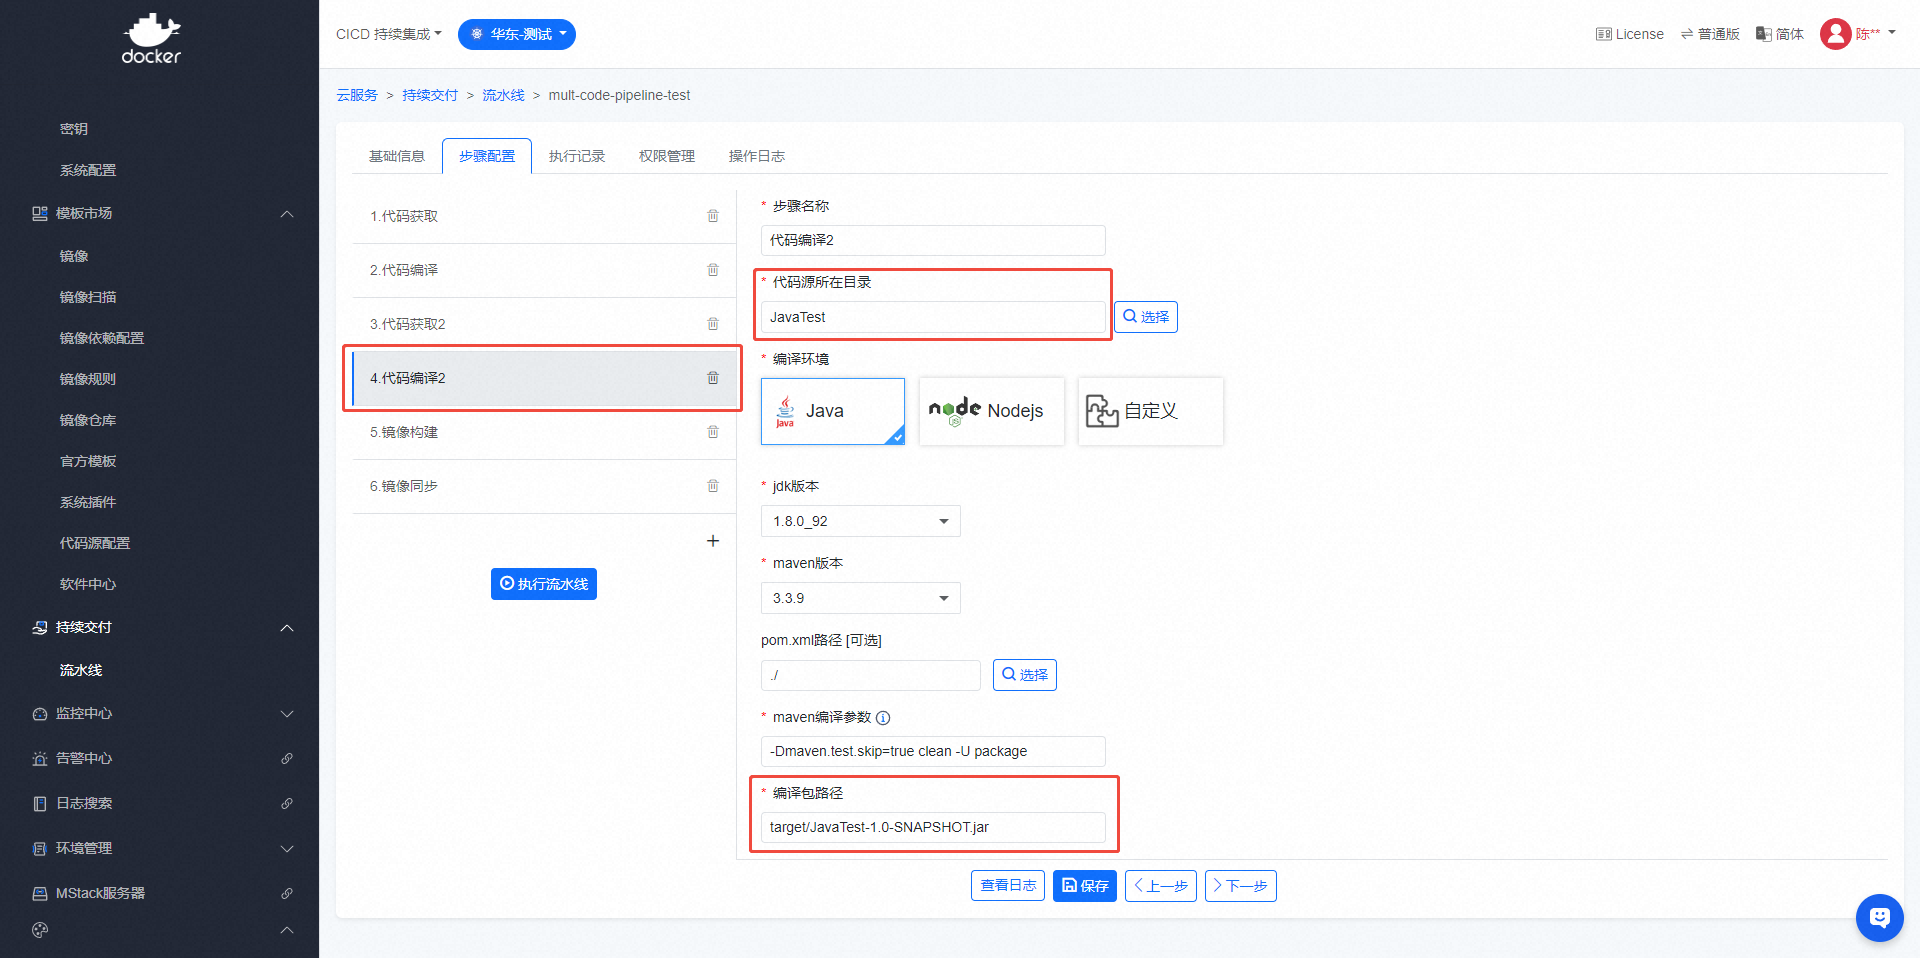This screenshot has width=1920, height=958.
Task: Click the 执行流水线 button
Action: (543, 584)
